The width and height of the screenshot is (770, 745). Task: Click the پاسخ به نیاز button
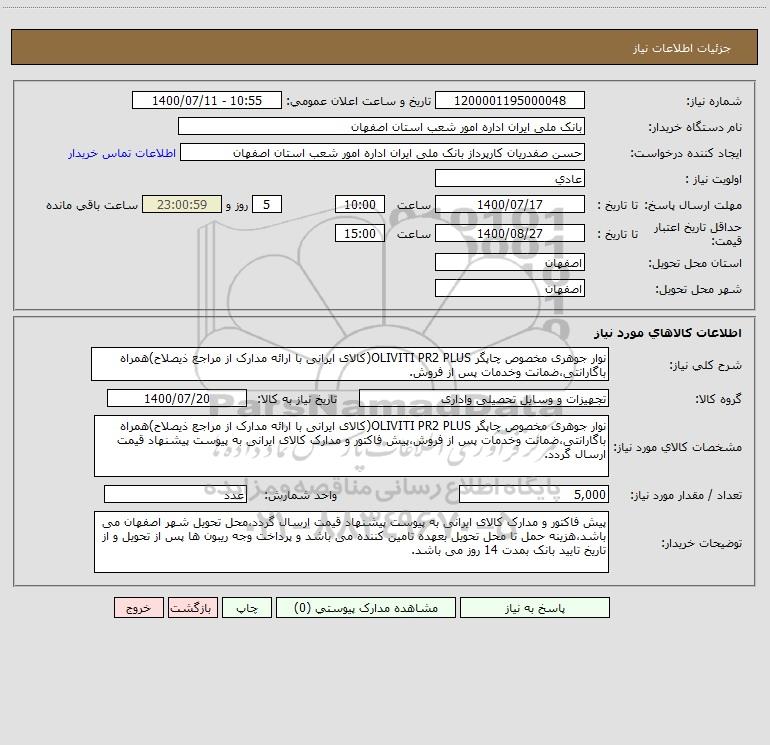535,607
